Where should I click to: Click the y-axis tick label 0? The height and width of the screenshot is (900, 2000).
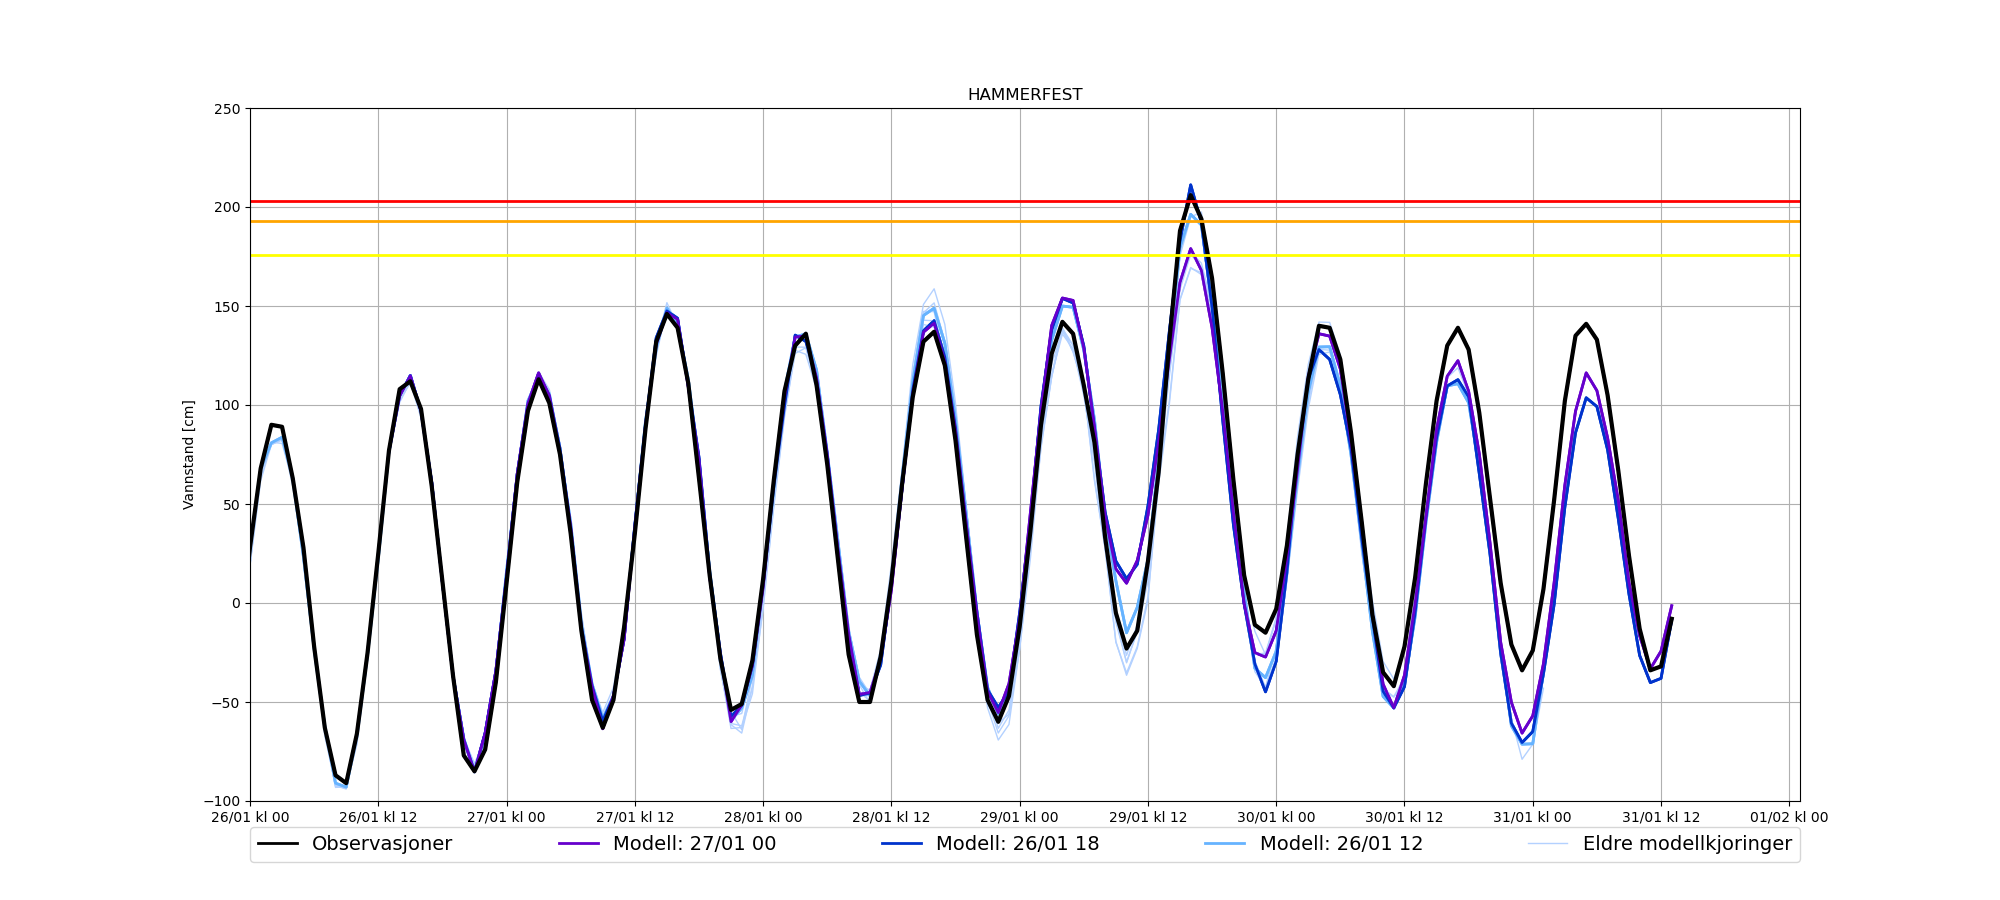tap(237, 604)
